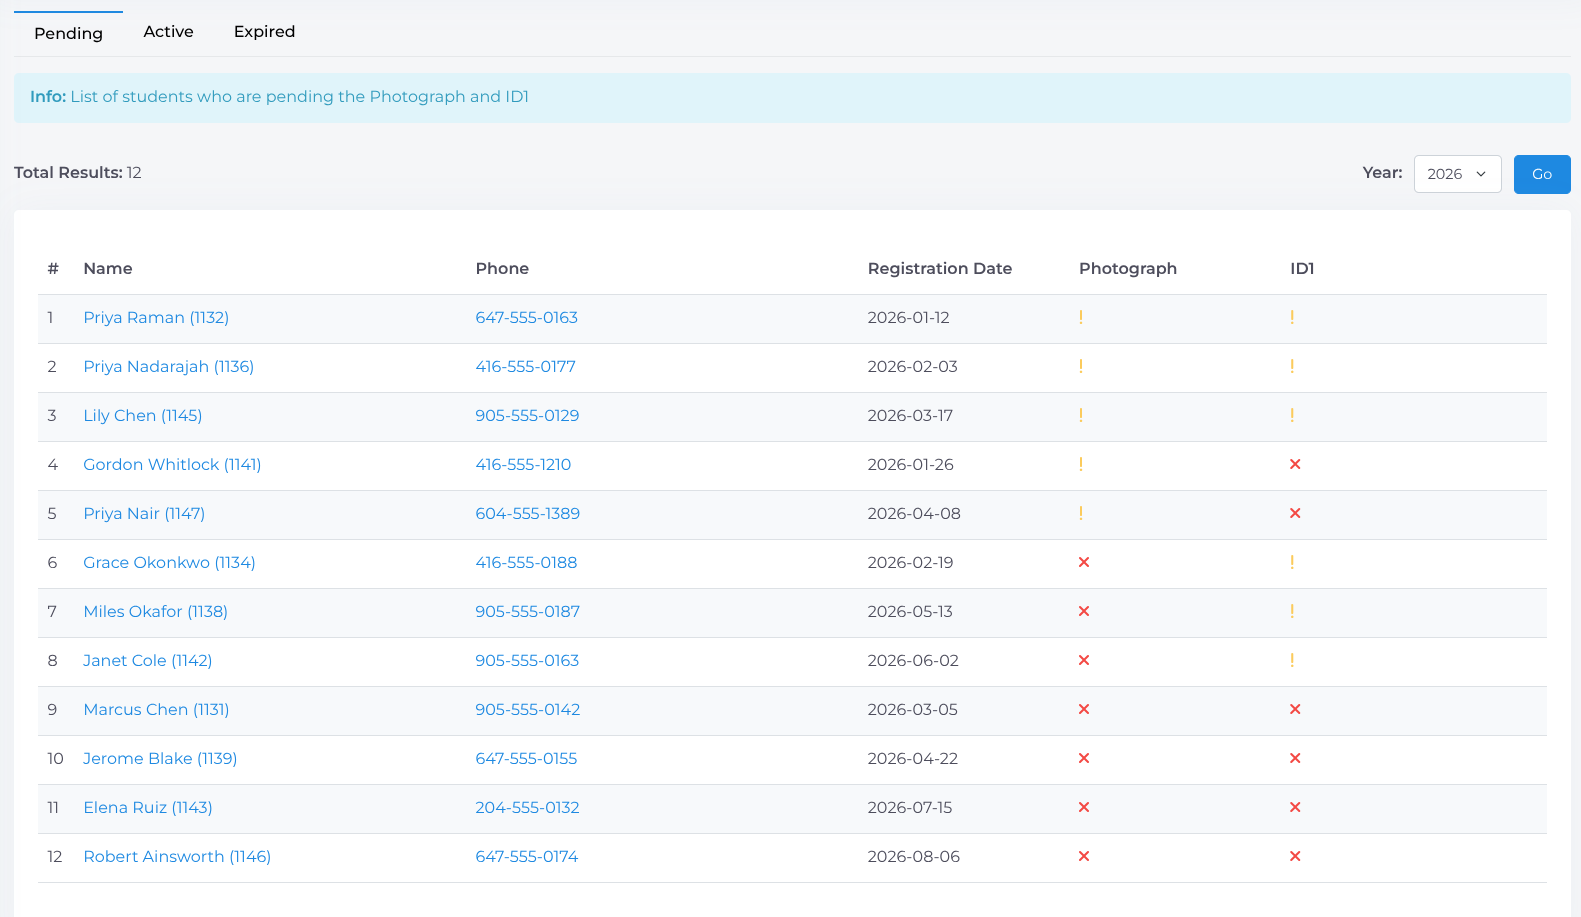1581x917 pixels.
Task: Click ID1 red cross for Jerome Blake
Action: point(1295,758)
